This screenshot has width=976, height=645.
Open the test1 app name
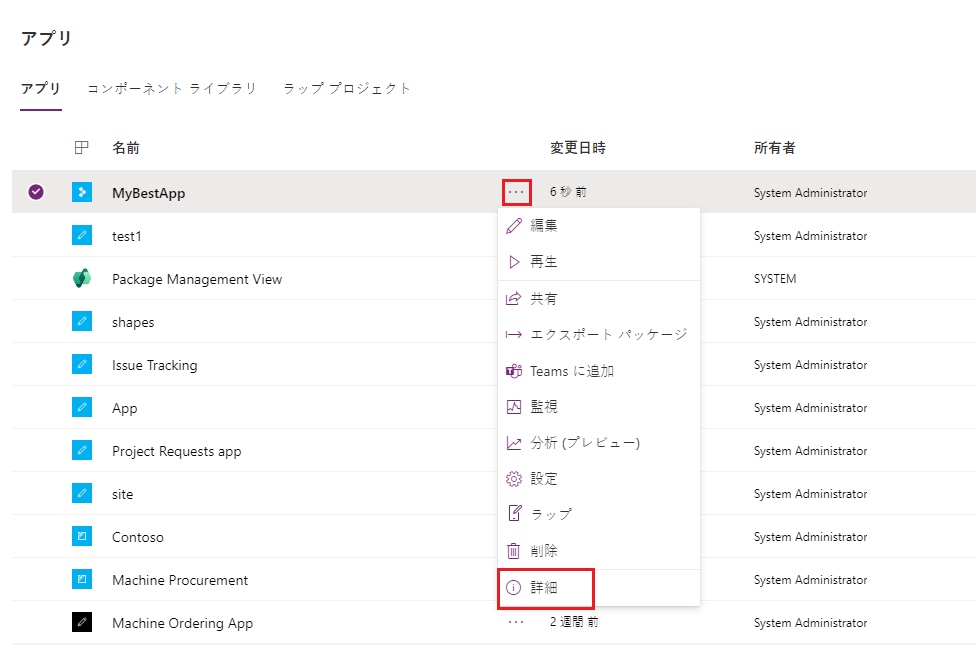coord(126,236)
